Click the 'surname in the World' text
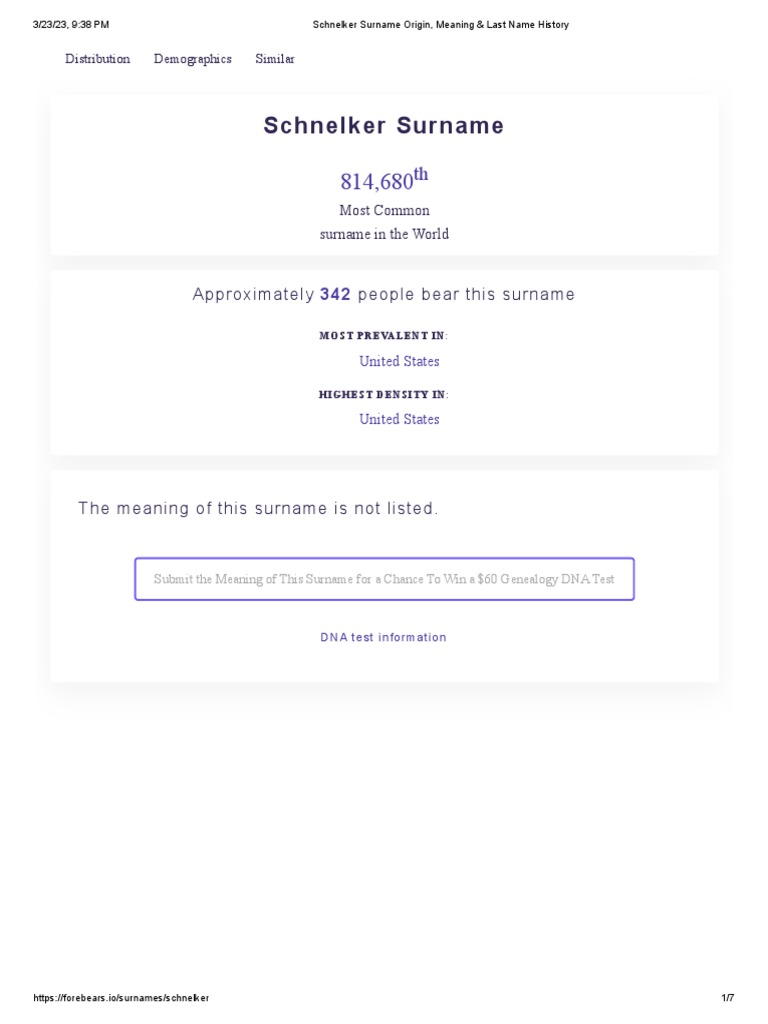 (384, 234)
